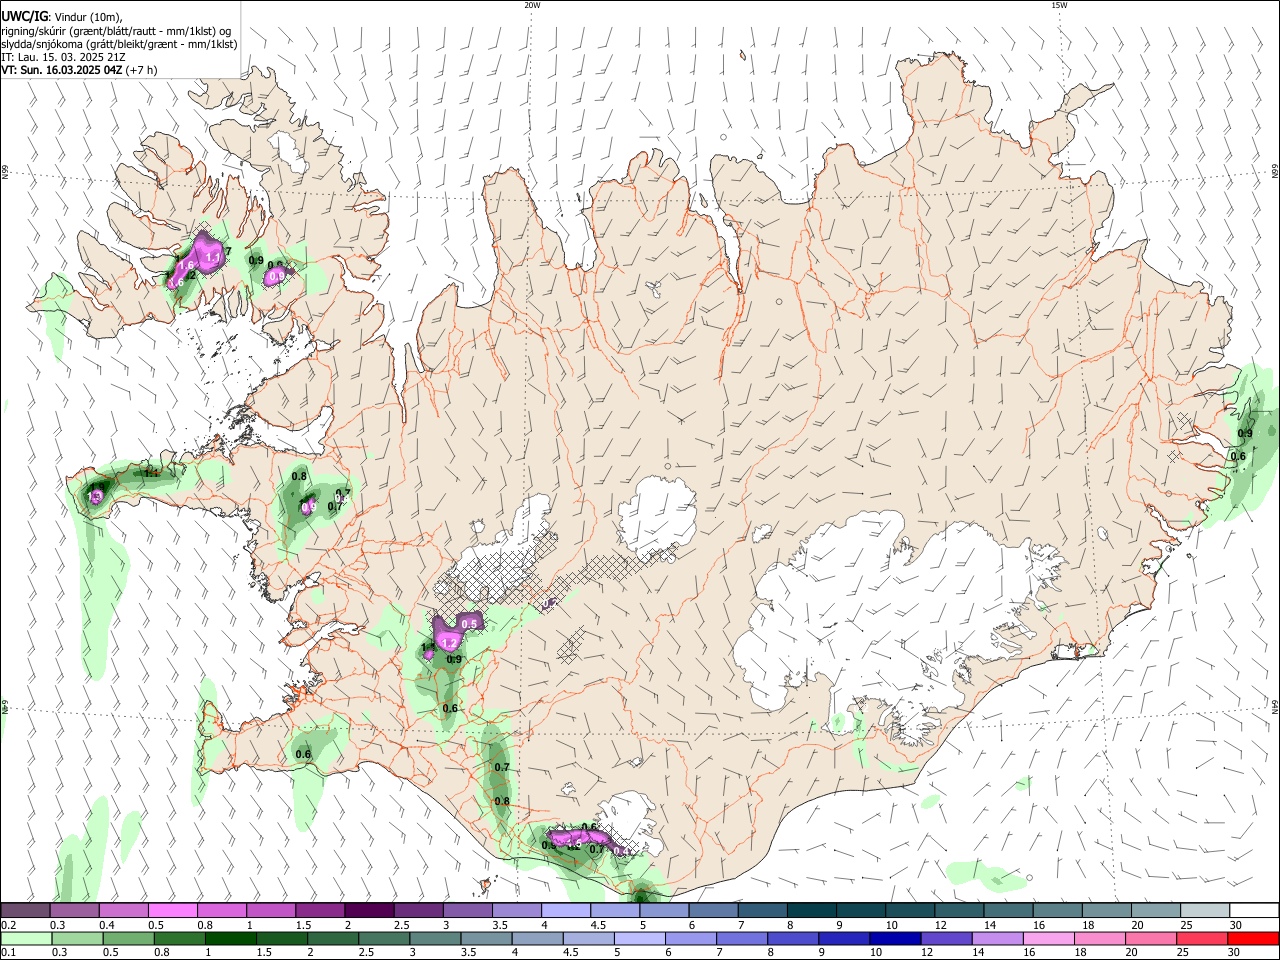This screenshot has height=960, width=1280.
Task: Click the crimson swatch between 25 and 30
Action: pos(1202,939)
